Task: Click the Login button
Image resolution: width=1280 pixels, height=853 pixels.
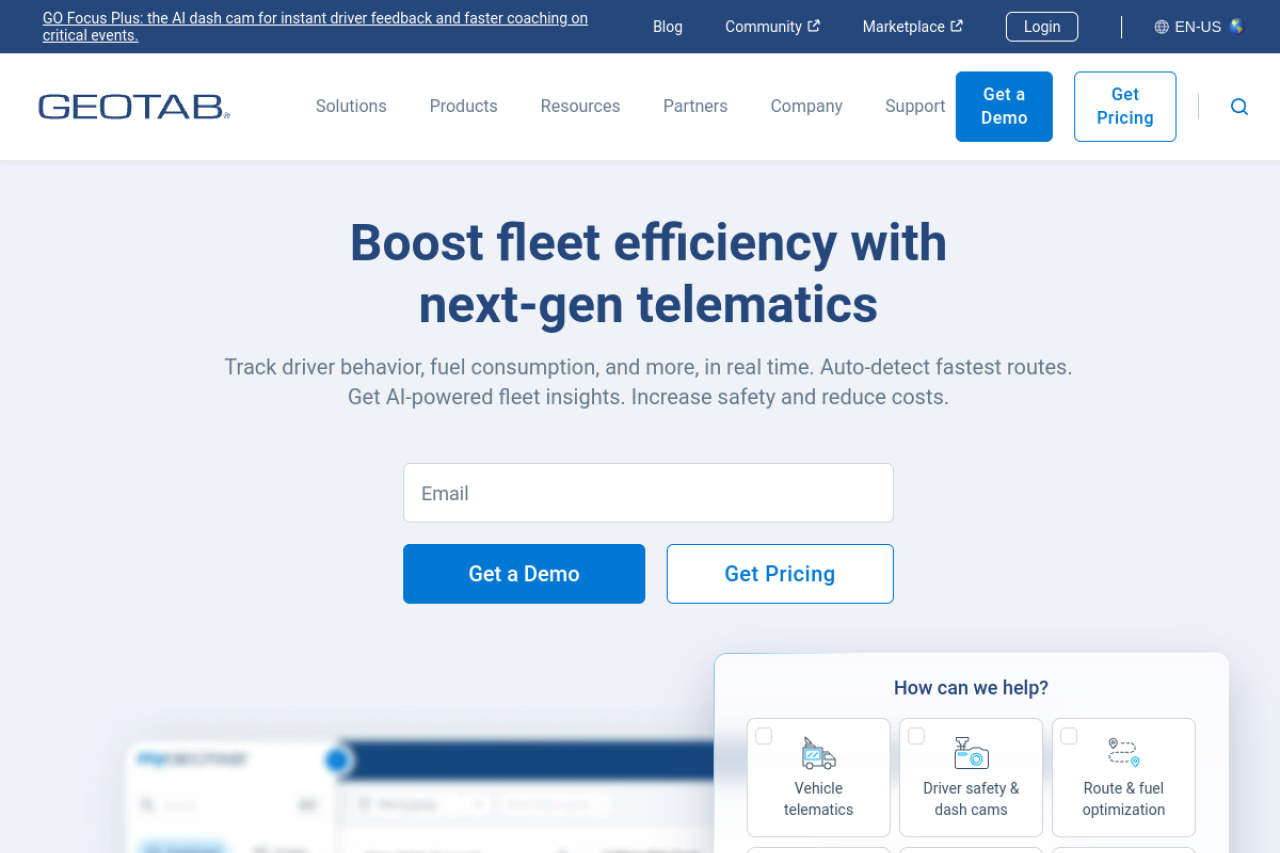Action: pyautogui.click(x=1042, y=27)
